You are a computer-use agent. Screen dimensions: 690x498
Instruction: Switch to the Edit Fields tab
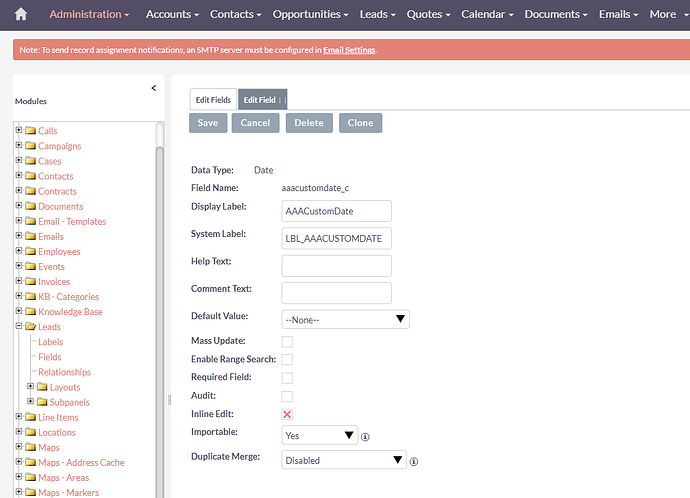pyautogui.click(x=213, y=100)
